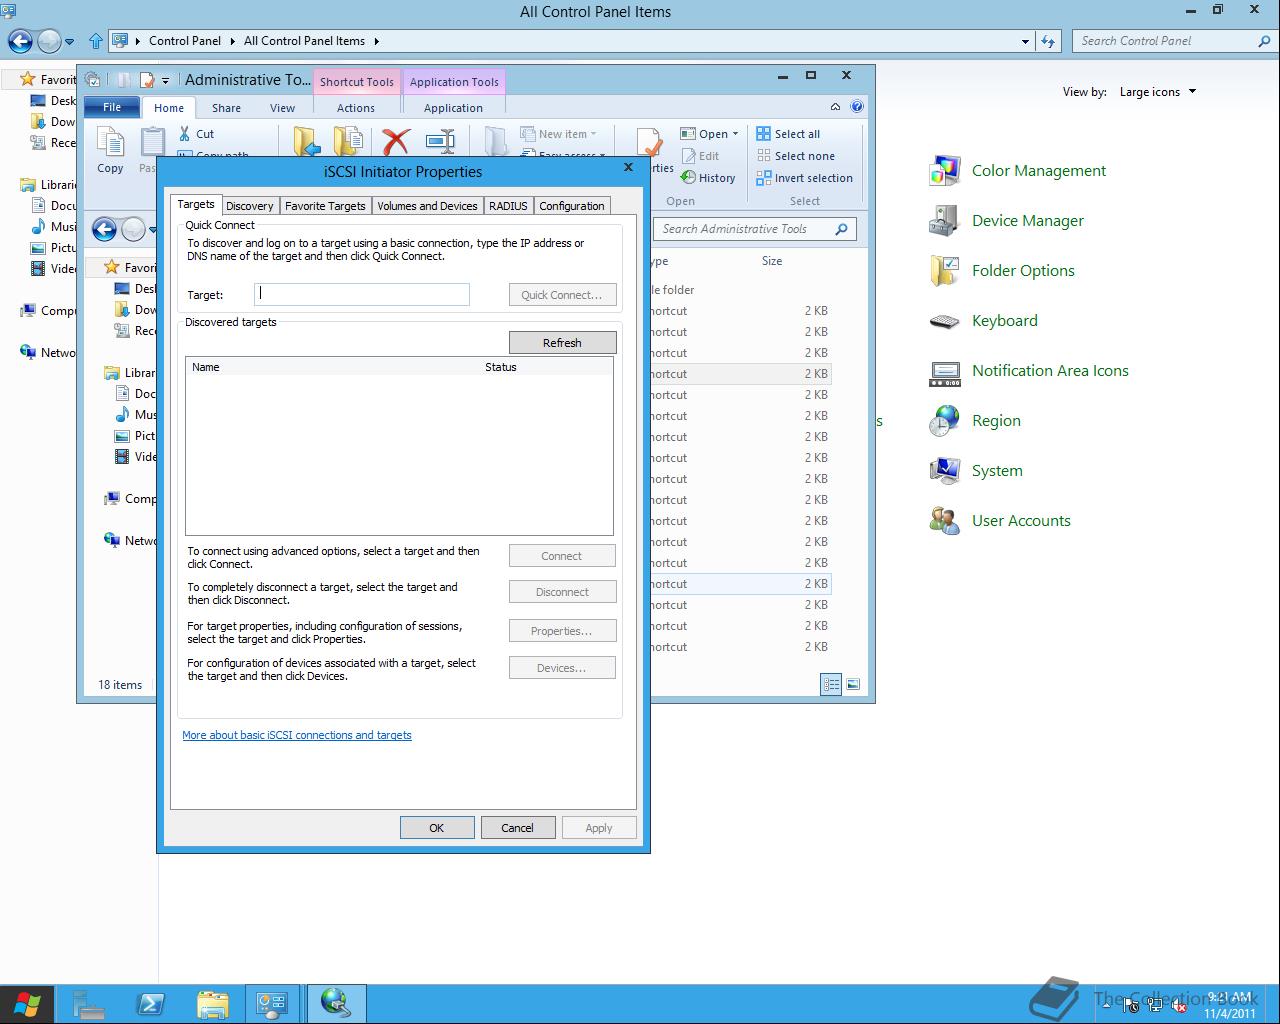Open File Explorer from the taskbar

point(212,1004)
